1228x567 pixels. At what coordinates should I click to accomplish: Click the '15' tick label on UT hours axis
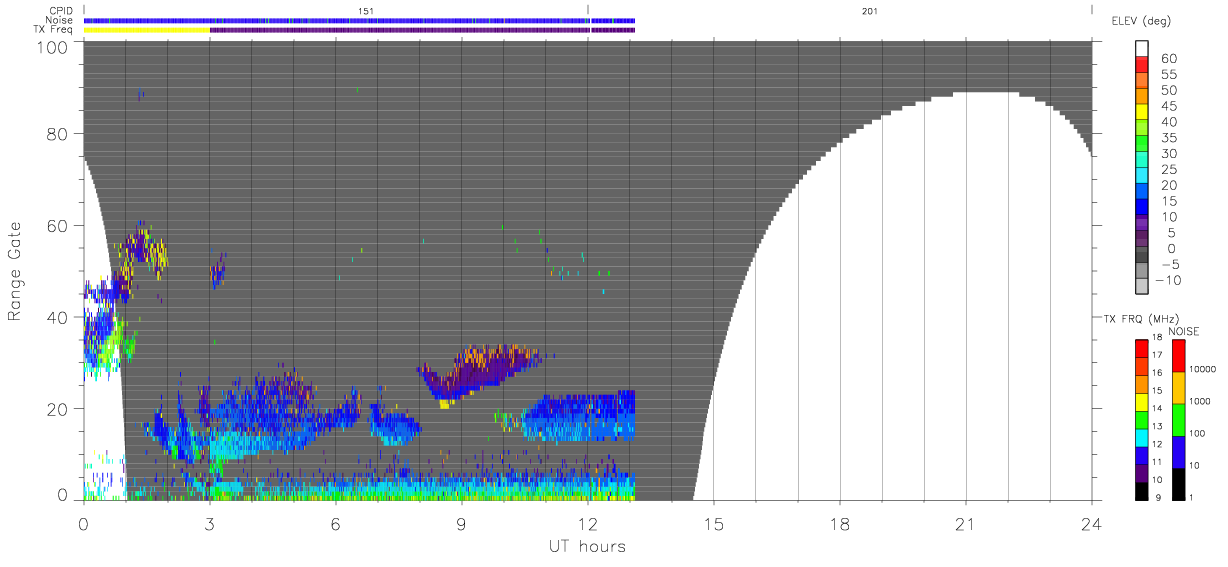point(713,523)
